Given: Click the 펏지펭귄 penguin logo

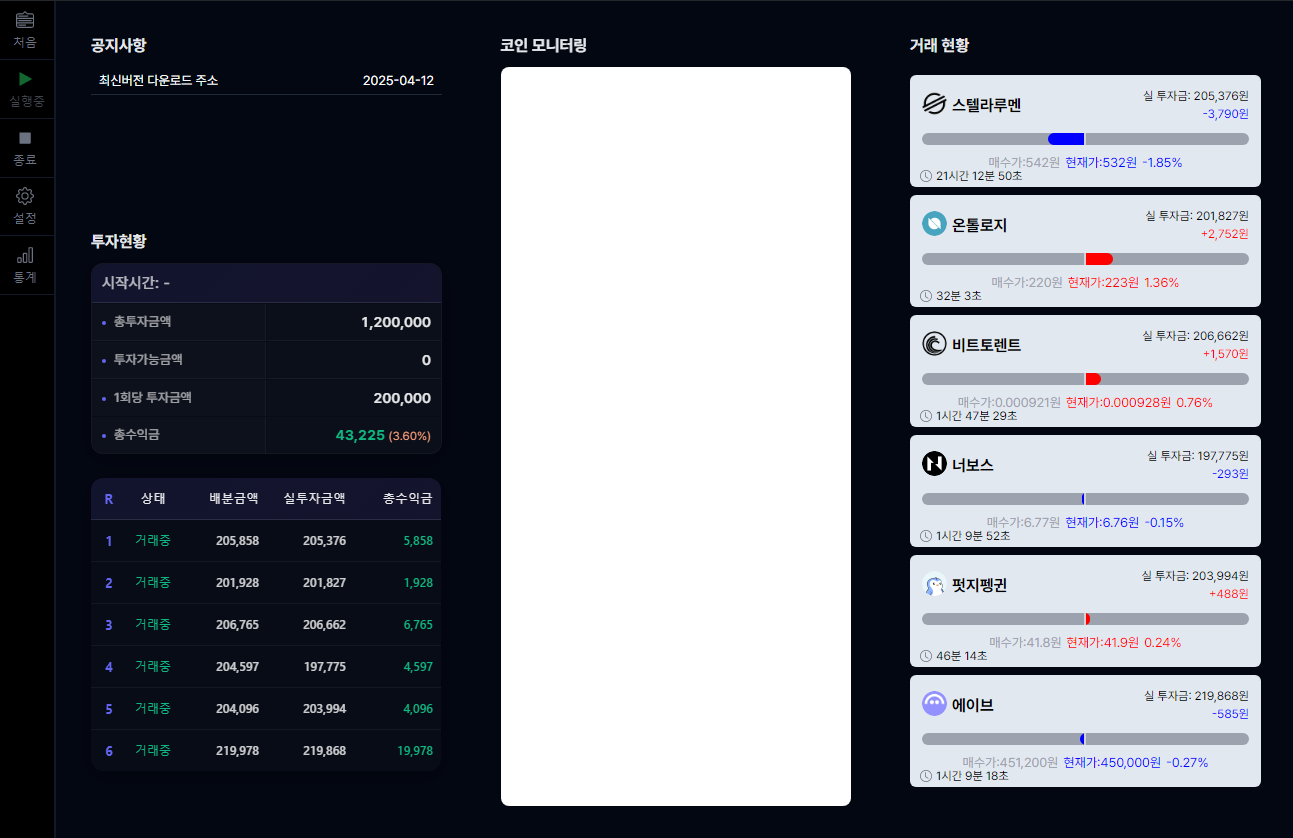Looking at the screenshot, I should click(934, 584).
